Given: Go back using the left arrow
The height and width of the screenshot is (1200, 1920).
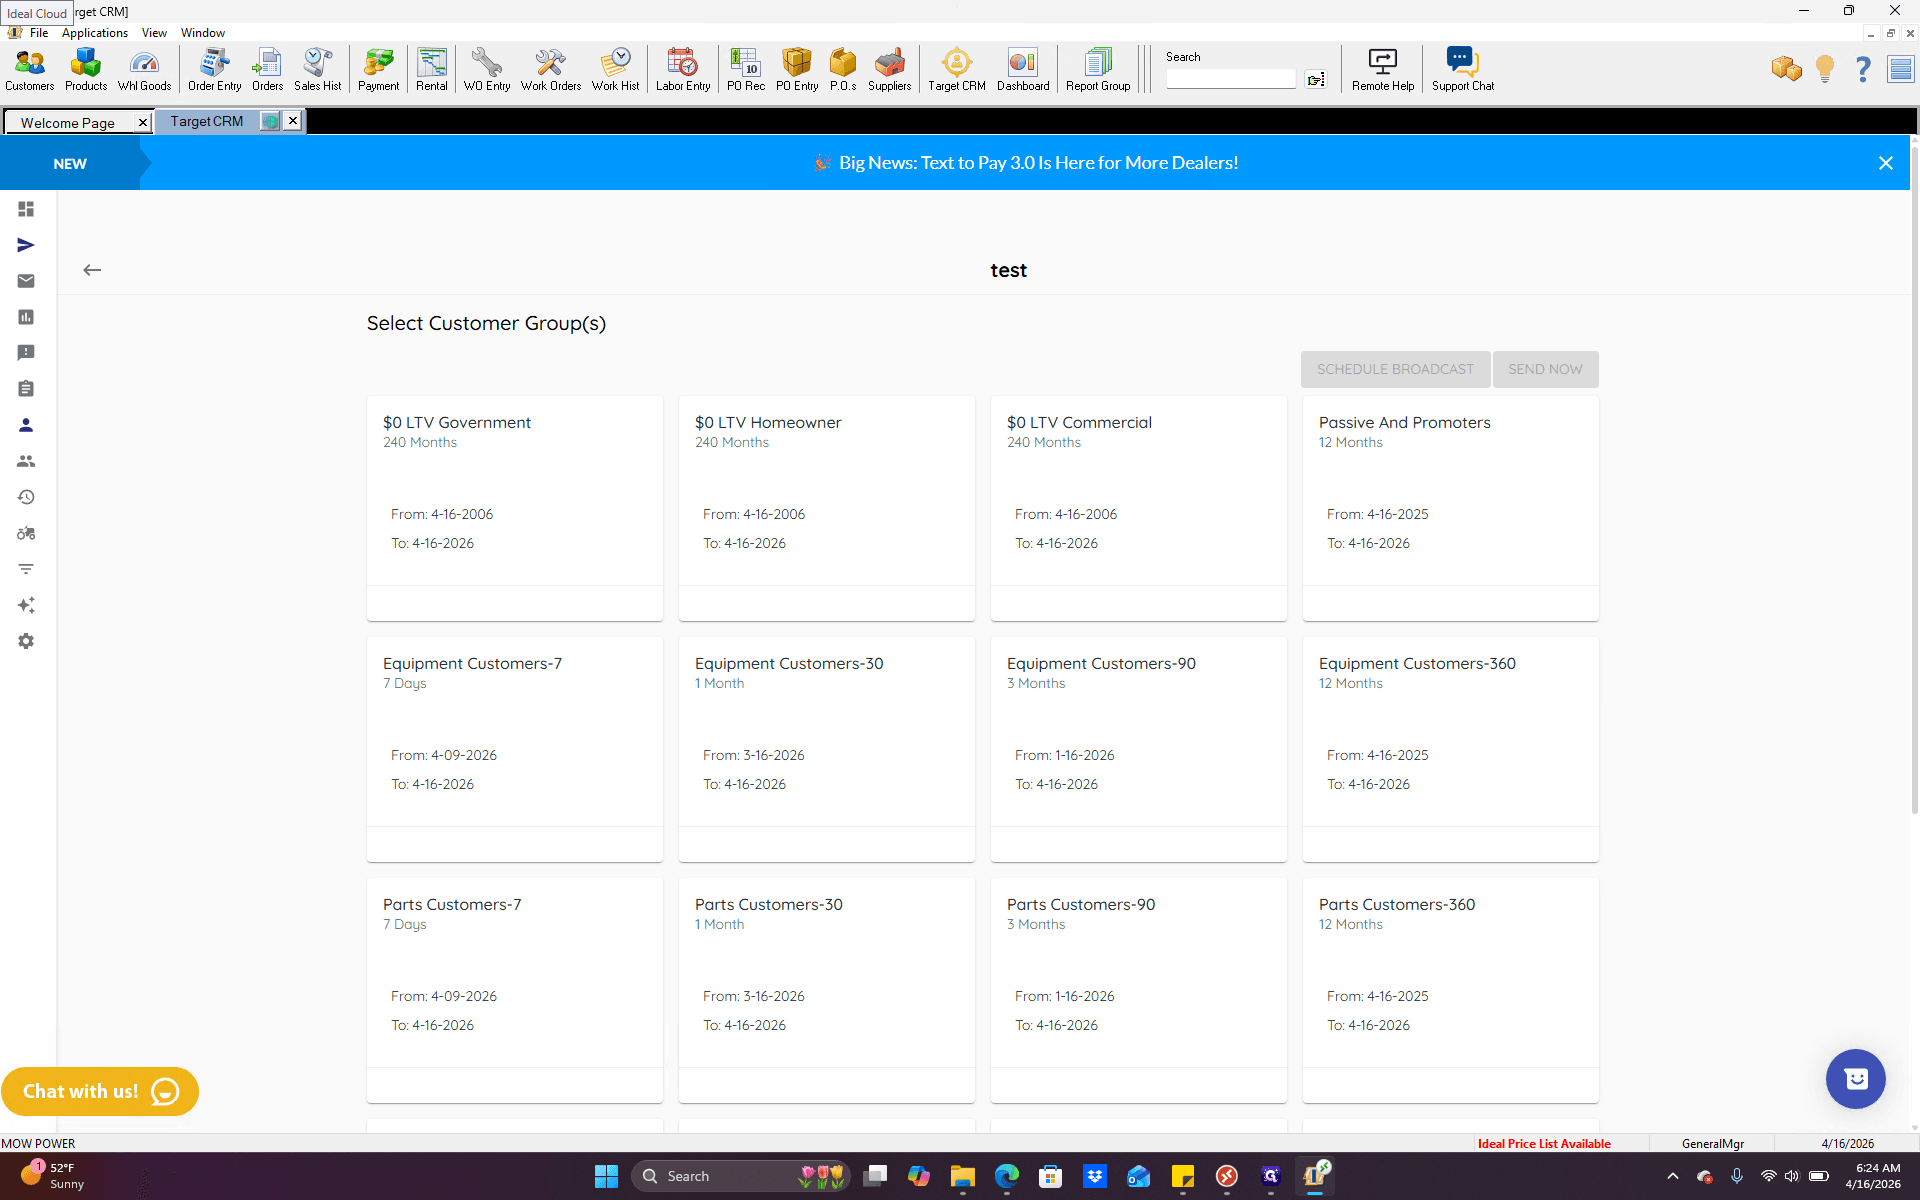Looking at the screenshot, I should click(x=92, y=270).
